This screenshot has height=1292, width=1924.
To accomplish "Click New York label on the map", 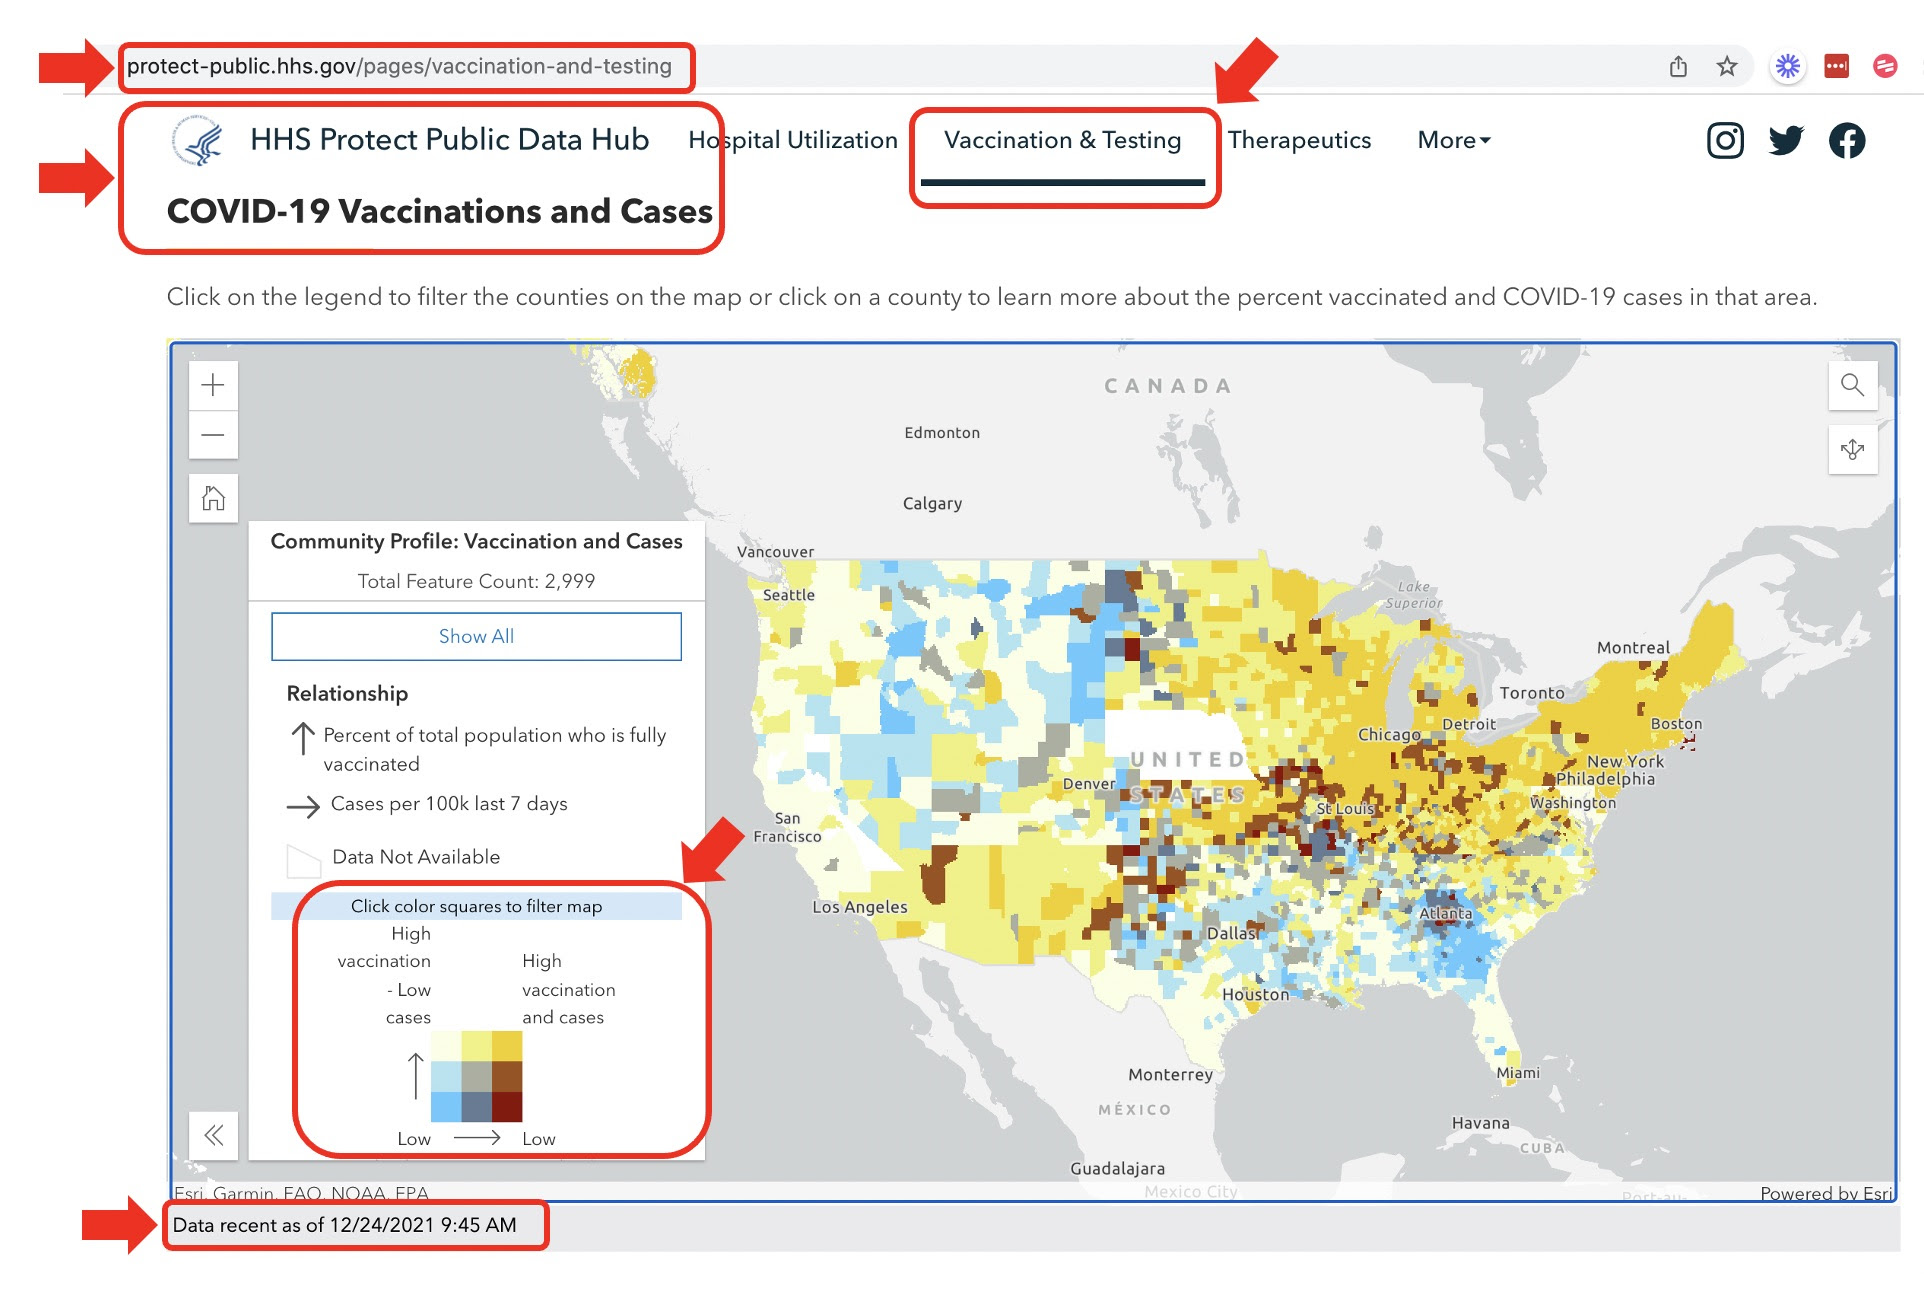I will click(x=1625, y=761).
